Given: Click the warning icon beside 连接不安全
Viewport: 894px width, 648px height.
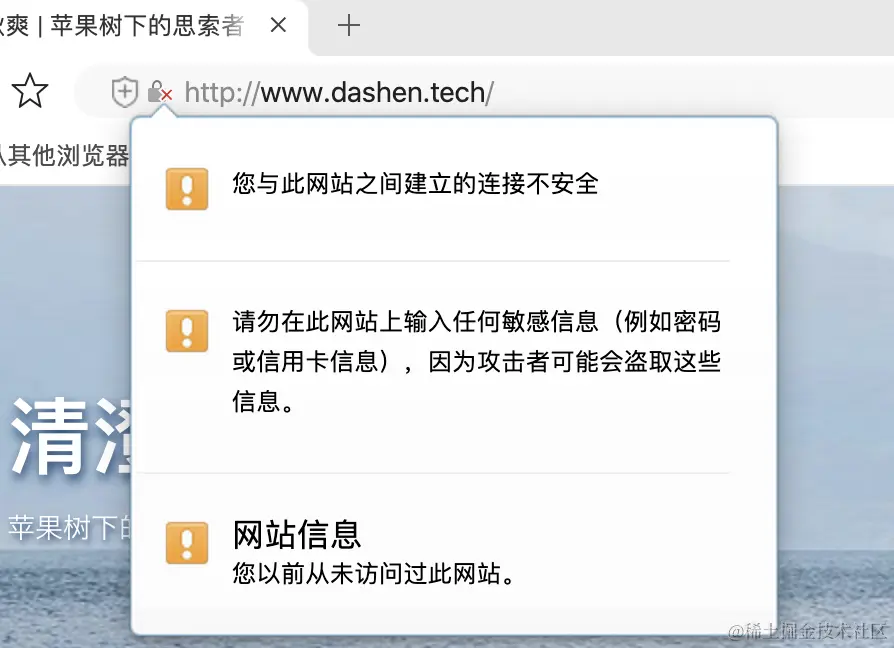Looking at the screenshot, I should 187,189.
